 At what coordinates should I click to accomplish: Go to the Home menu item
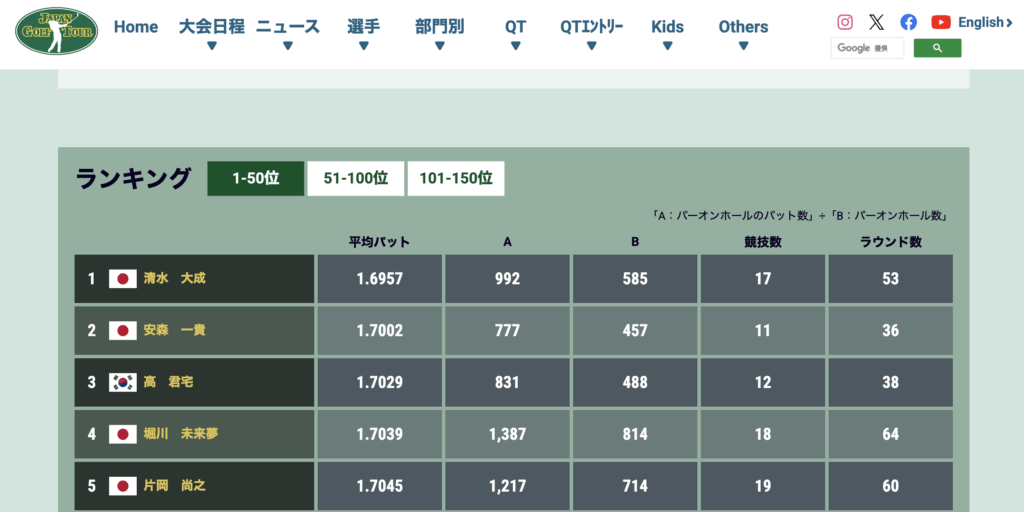[x=136, y=27]
